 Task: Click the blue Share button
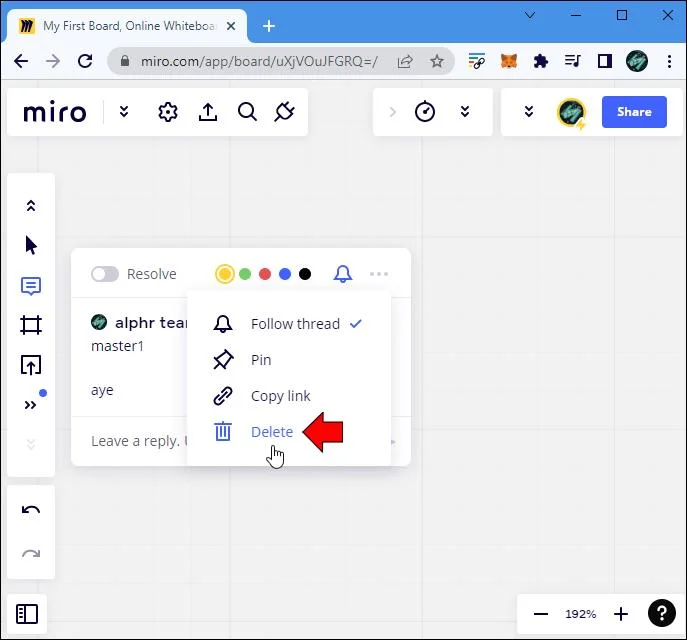(634, 112)
